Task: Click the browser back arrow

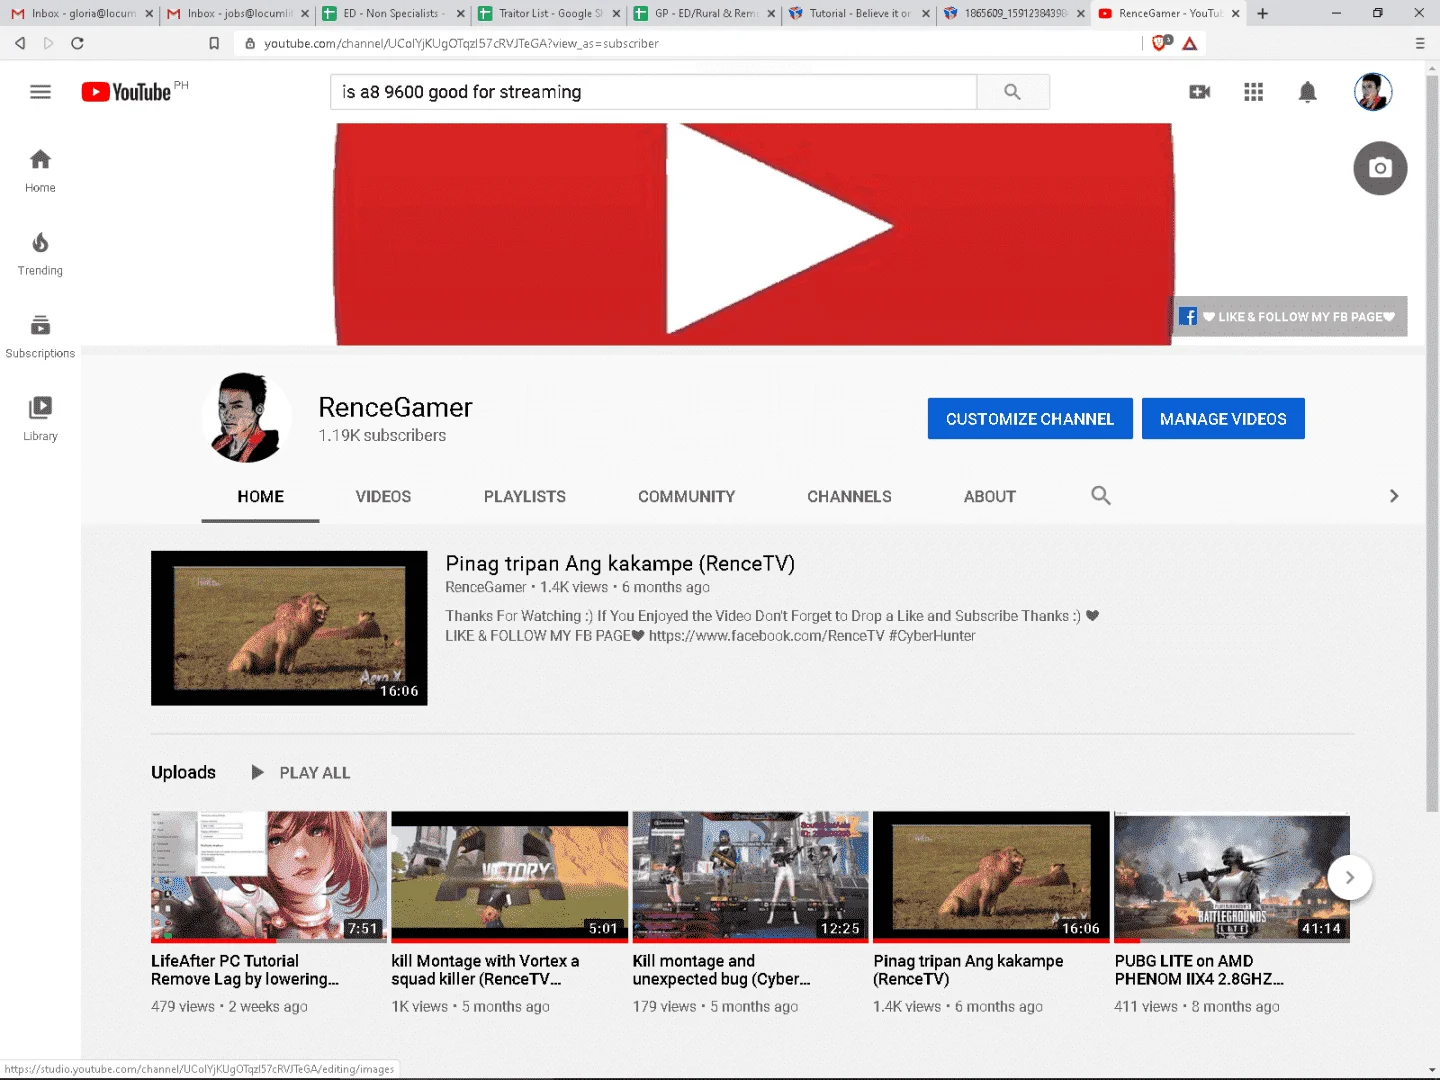Action: (x=20, y=43)
